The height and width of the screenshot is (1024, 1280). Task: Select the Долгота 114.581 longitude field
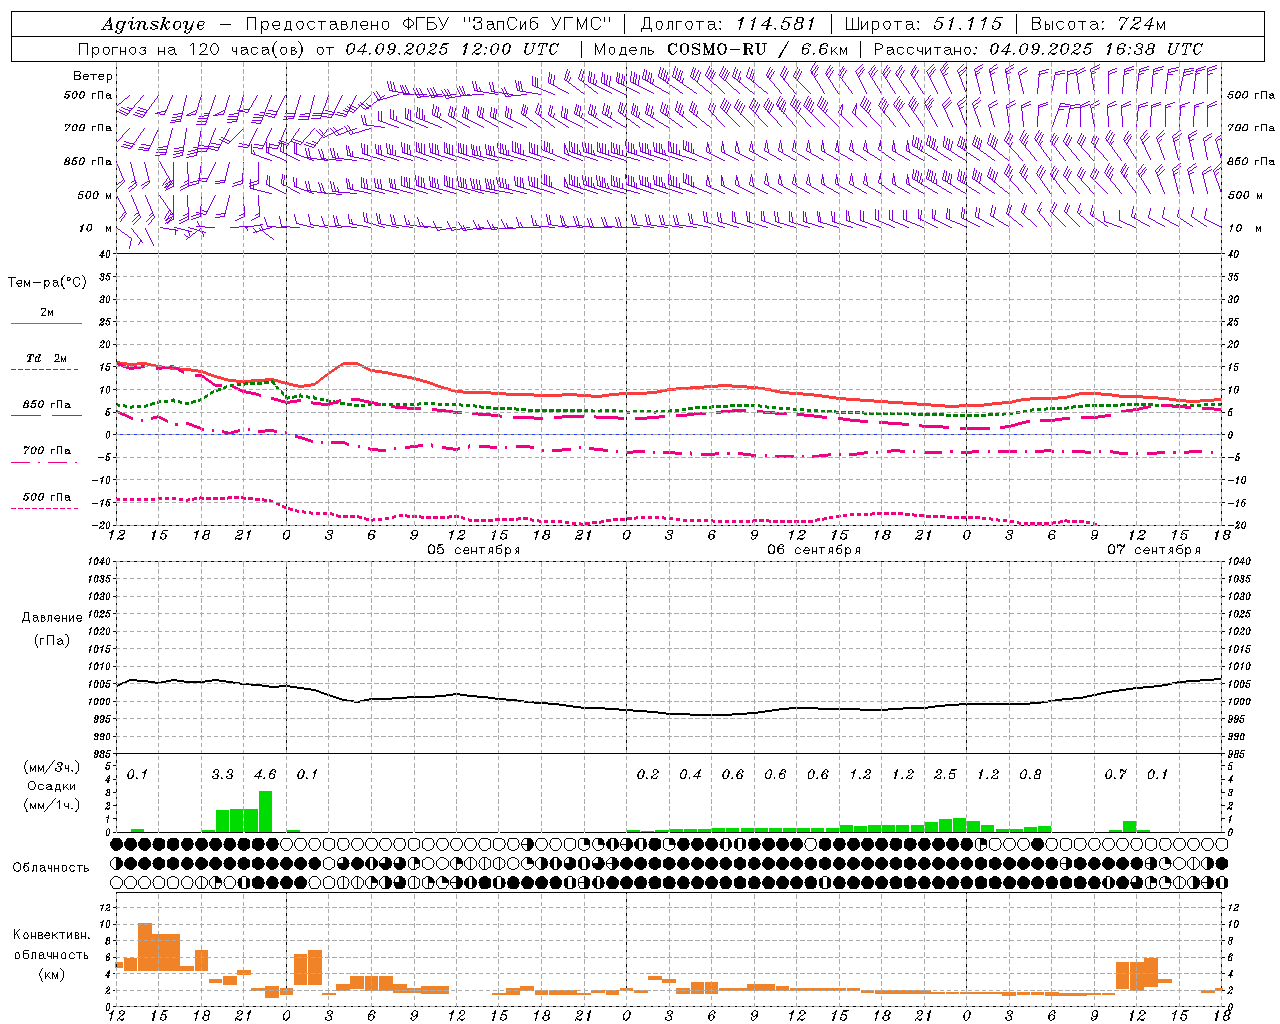coord(728,24)
